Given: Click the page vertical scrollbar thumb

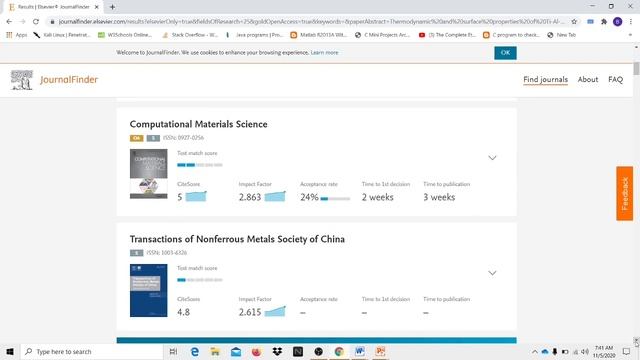Looking at the screenshot, I should [x=636, y=69].
